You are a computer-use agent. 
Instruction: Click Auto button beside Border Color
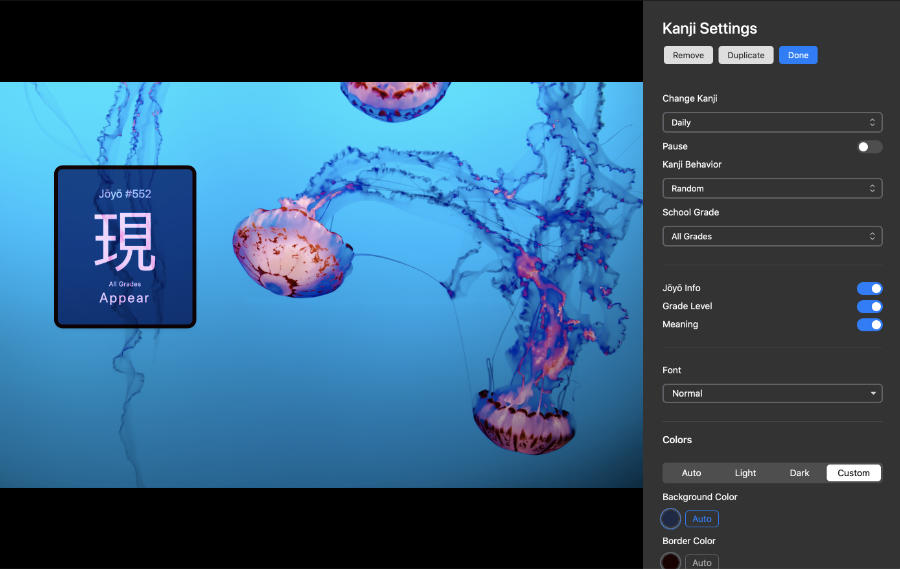click(x=701, y=562)
